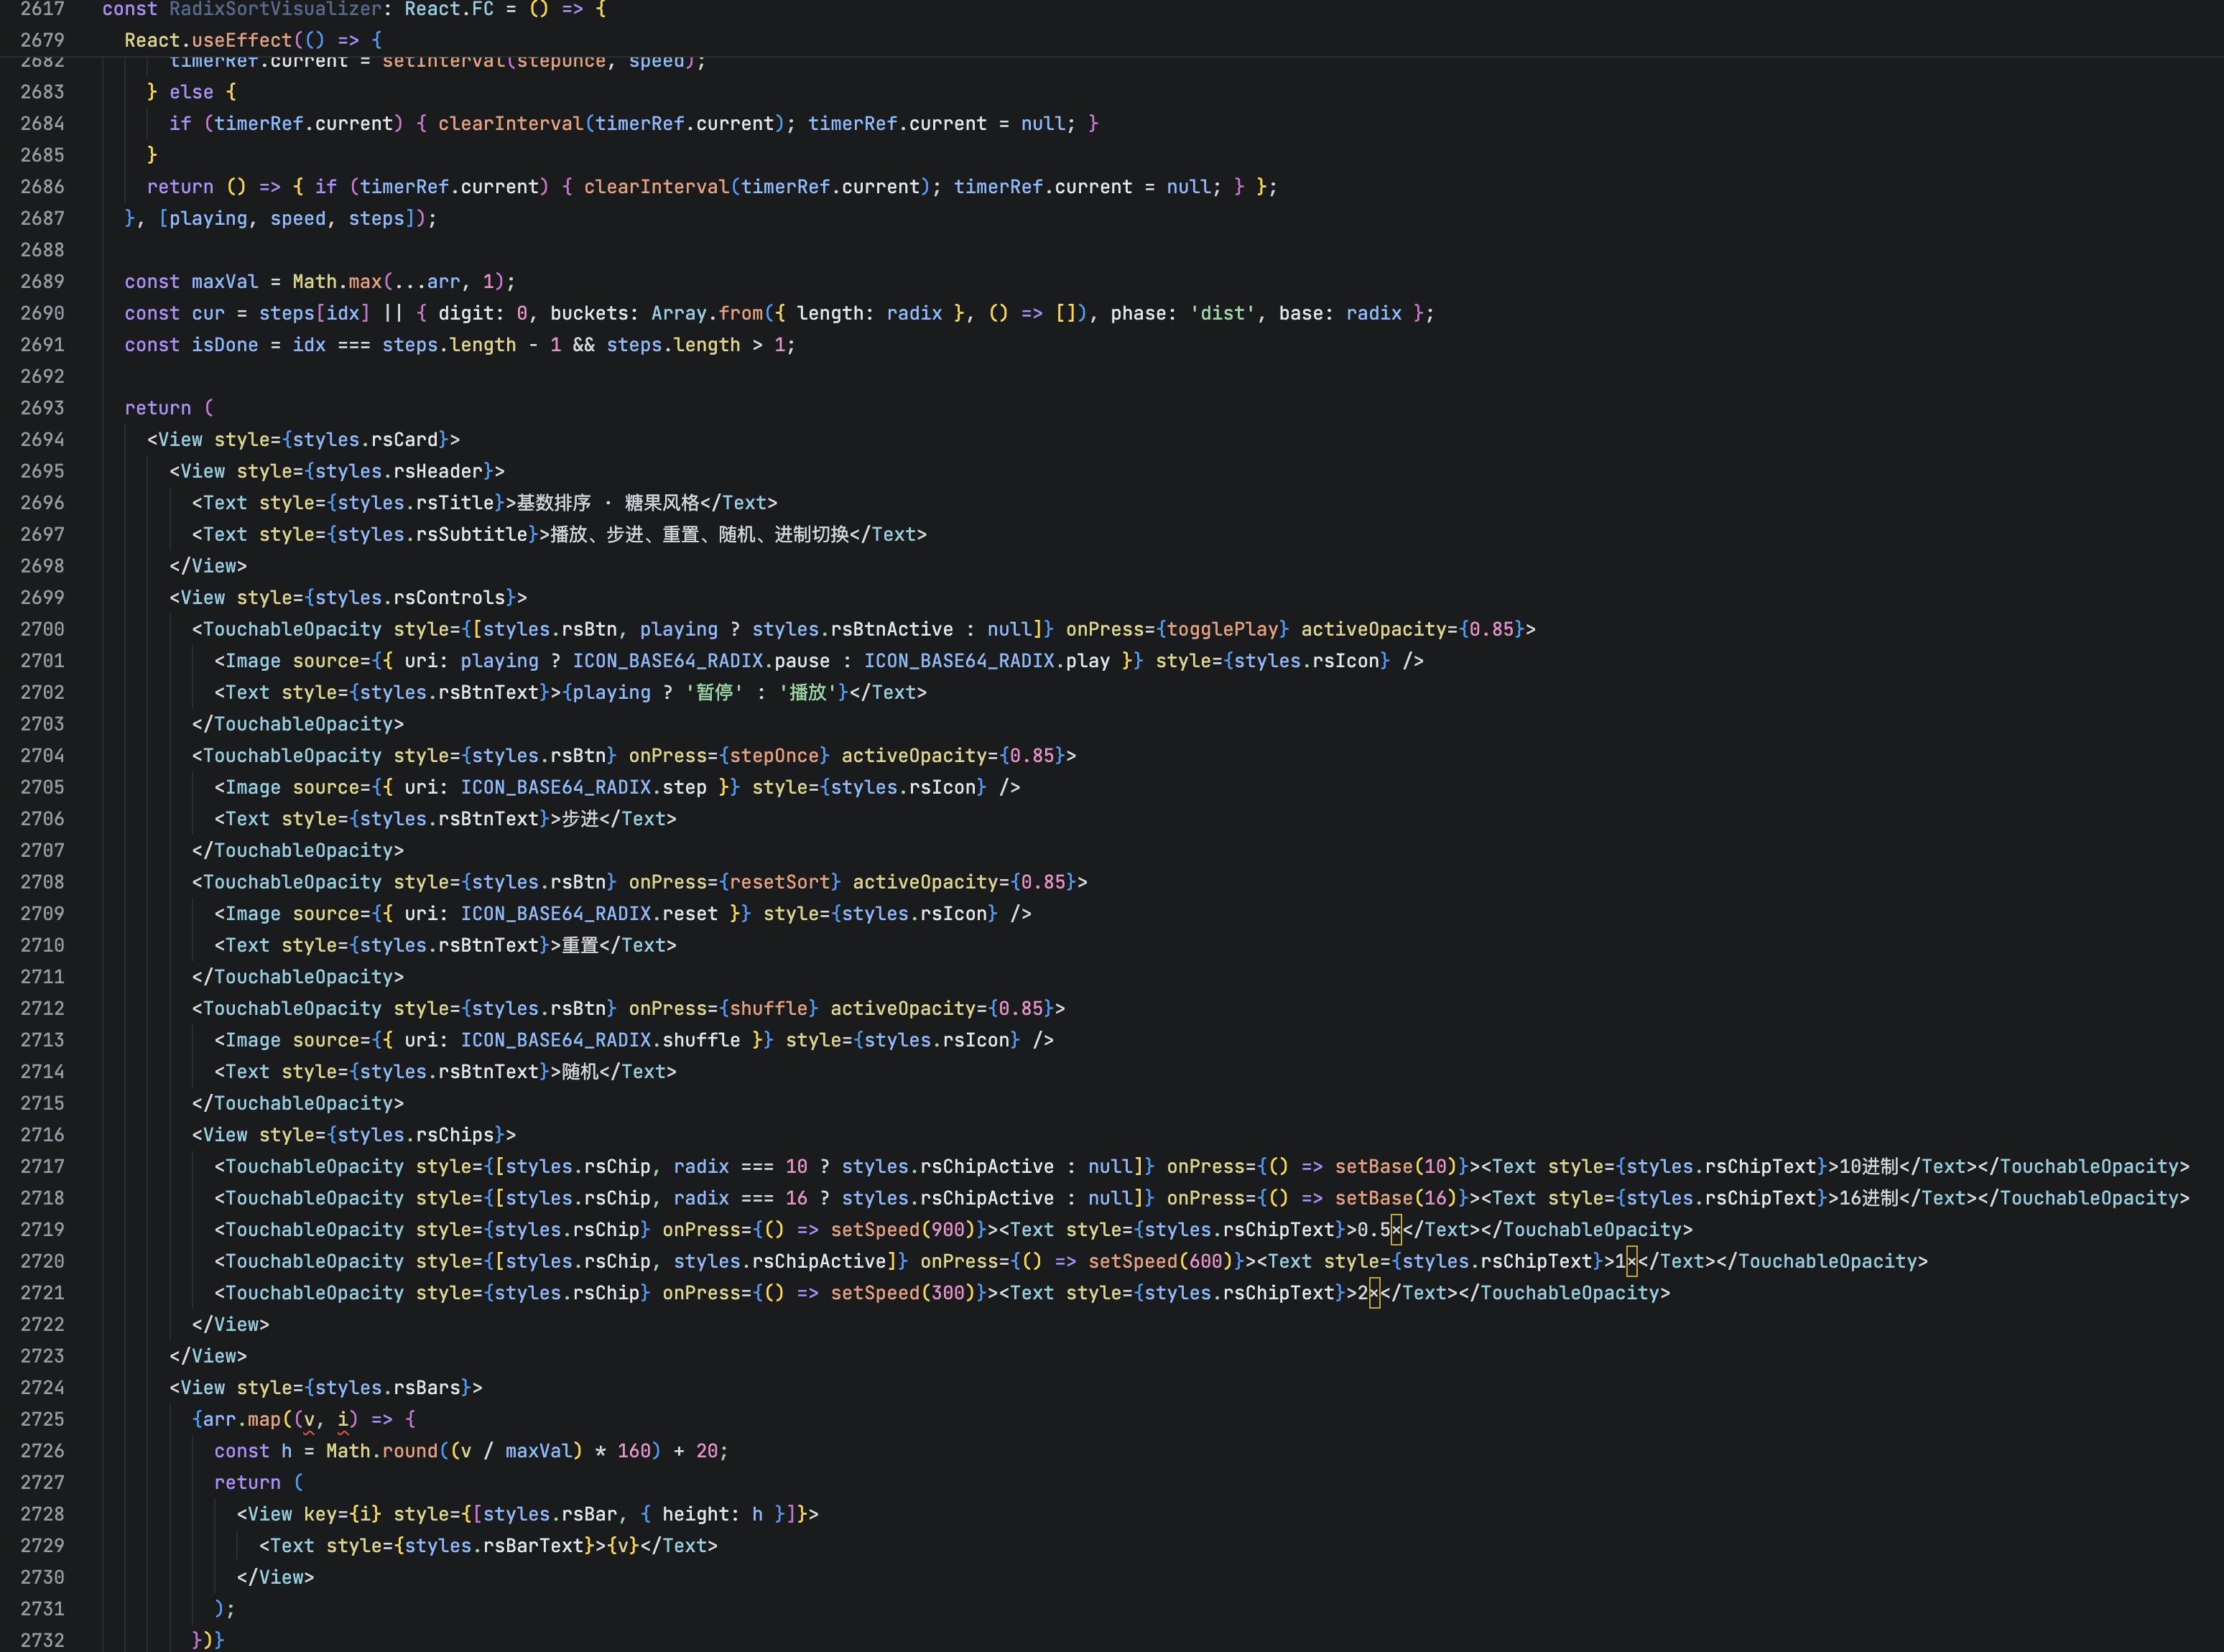The image size is (2224, 1652).
Task: Click highlighted '×' after 1 on line 2720
Action: pos(1632,1262)
